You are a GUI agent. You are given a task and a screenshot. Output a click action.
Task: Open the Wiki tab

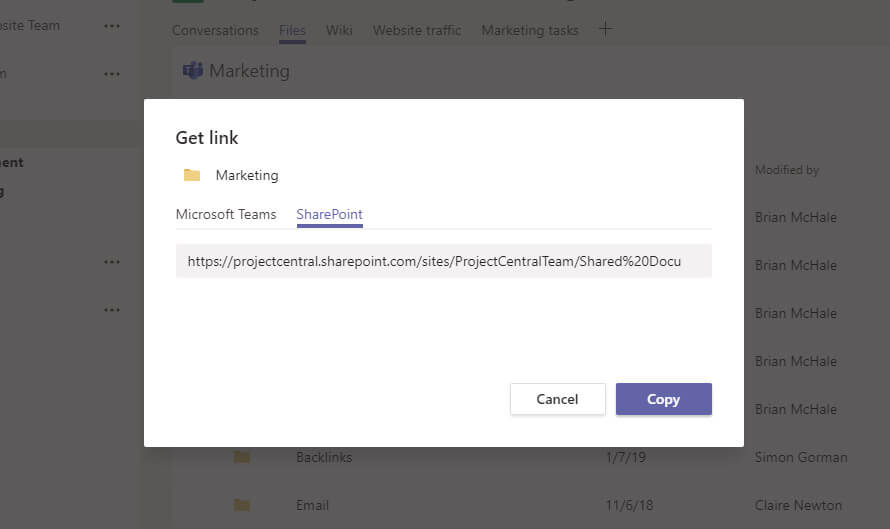[339, 30]
